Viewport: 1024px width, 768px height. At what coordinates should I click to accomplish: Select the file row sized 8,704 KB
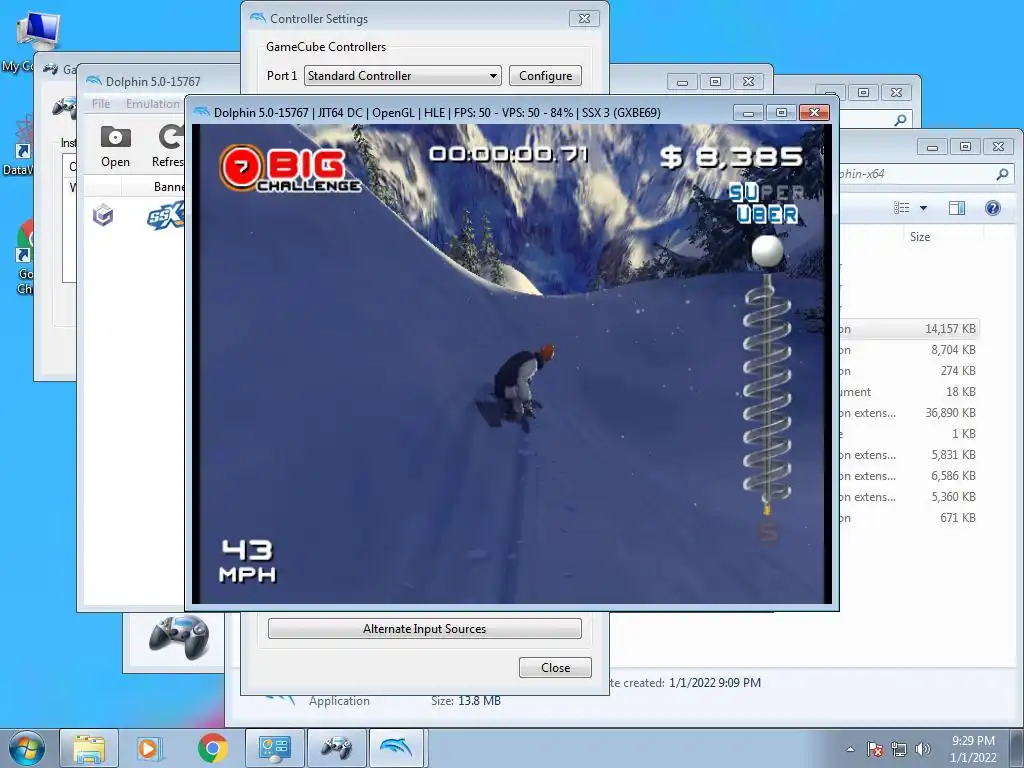(x=910, y=350)
